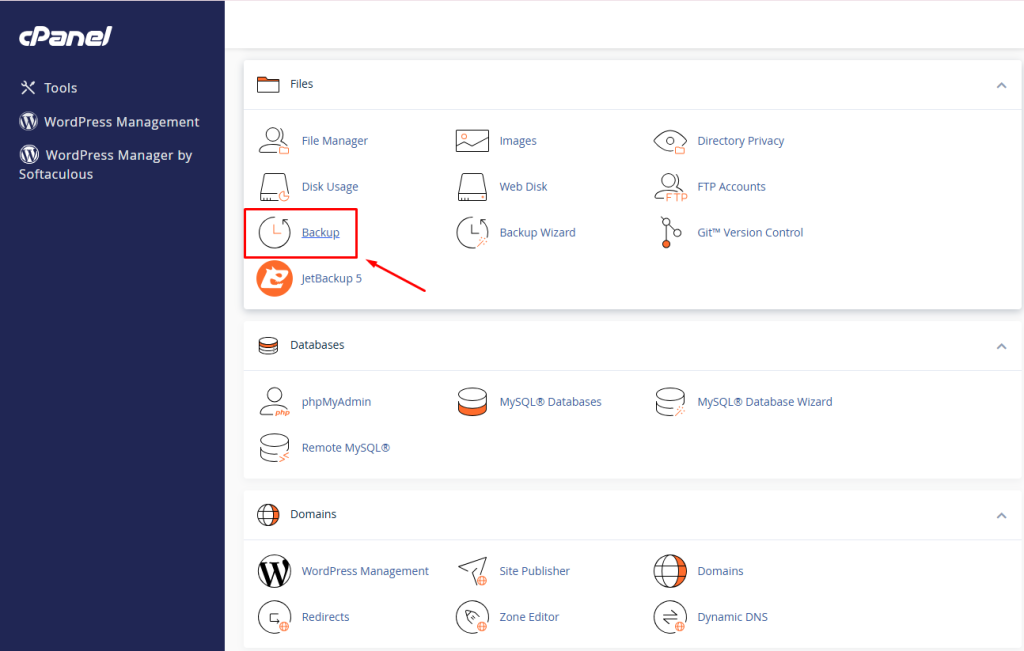Start the MySQL Database Wizard

766,401
